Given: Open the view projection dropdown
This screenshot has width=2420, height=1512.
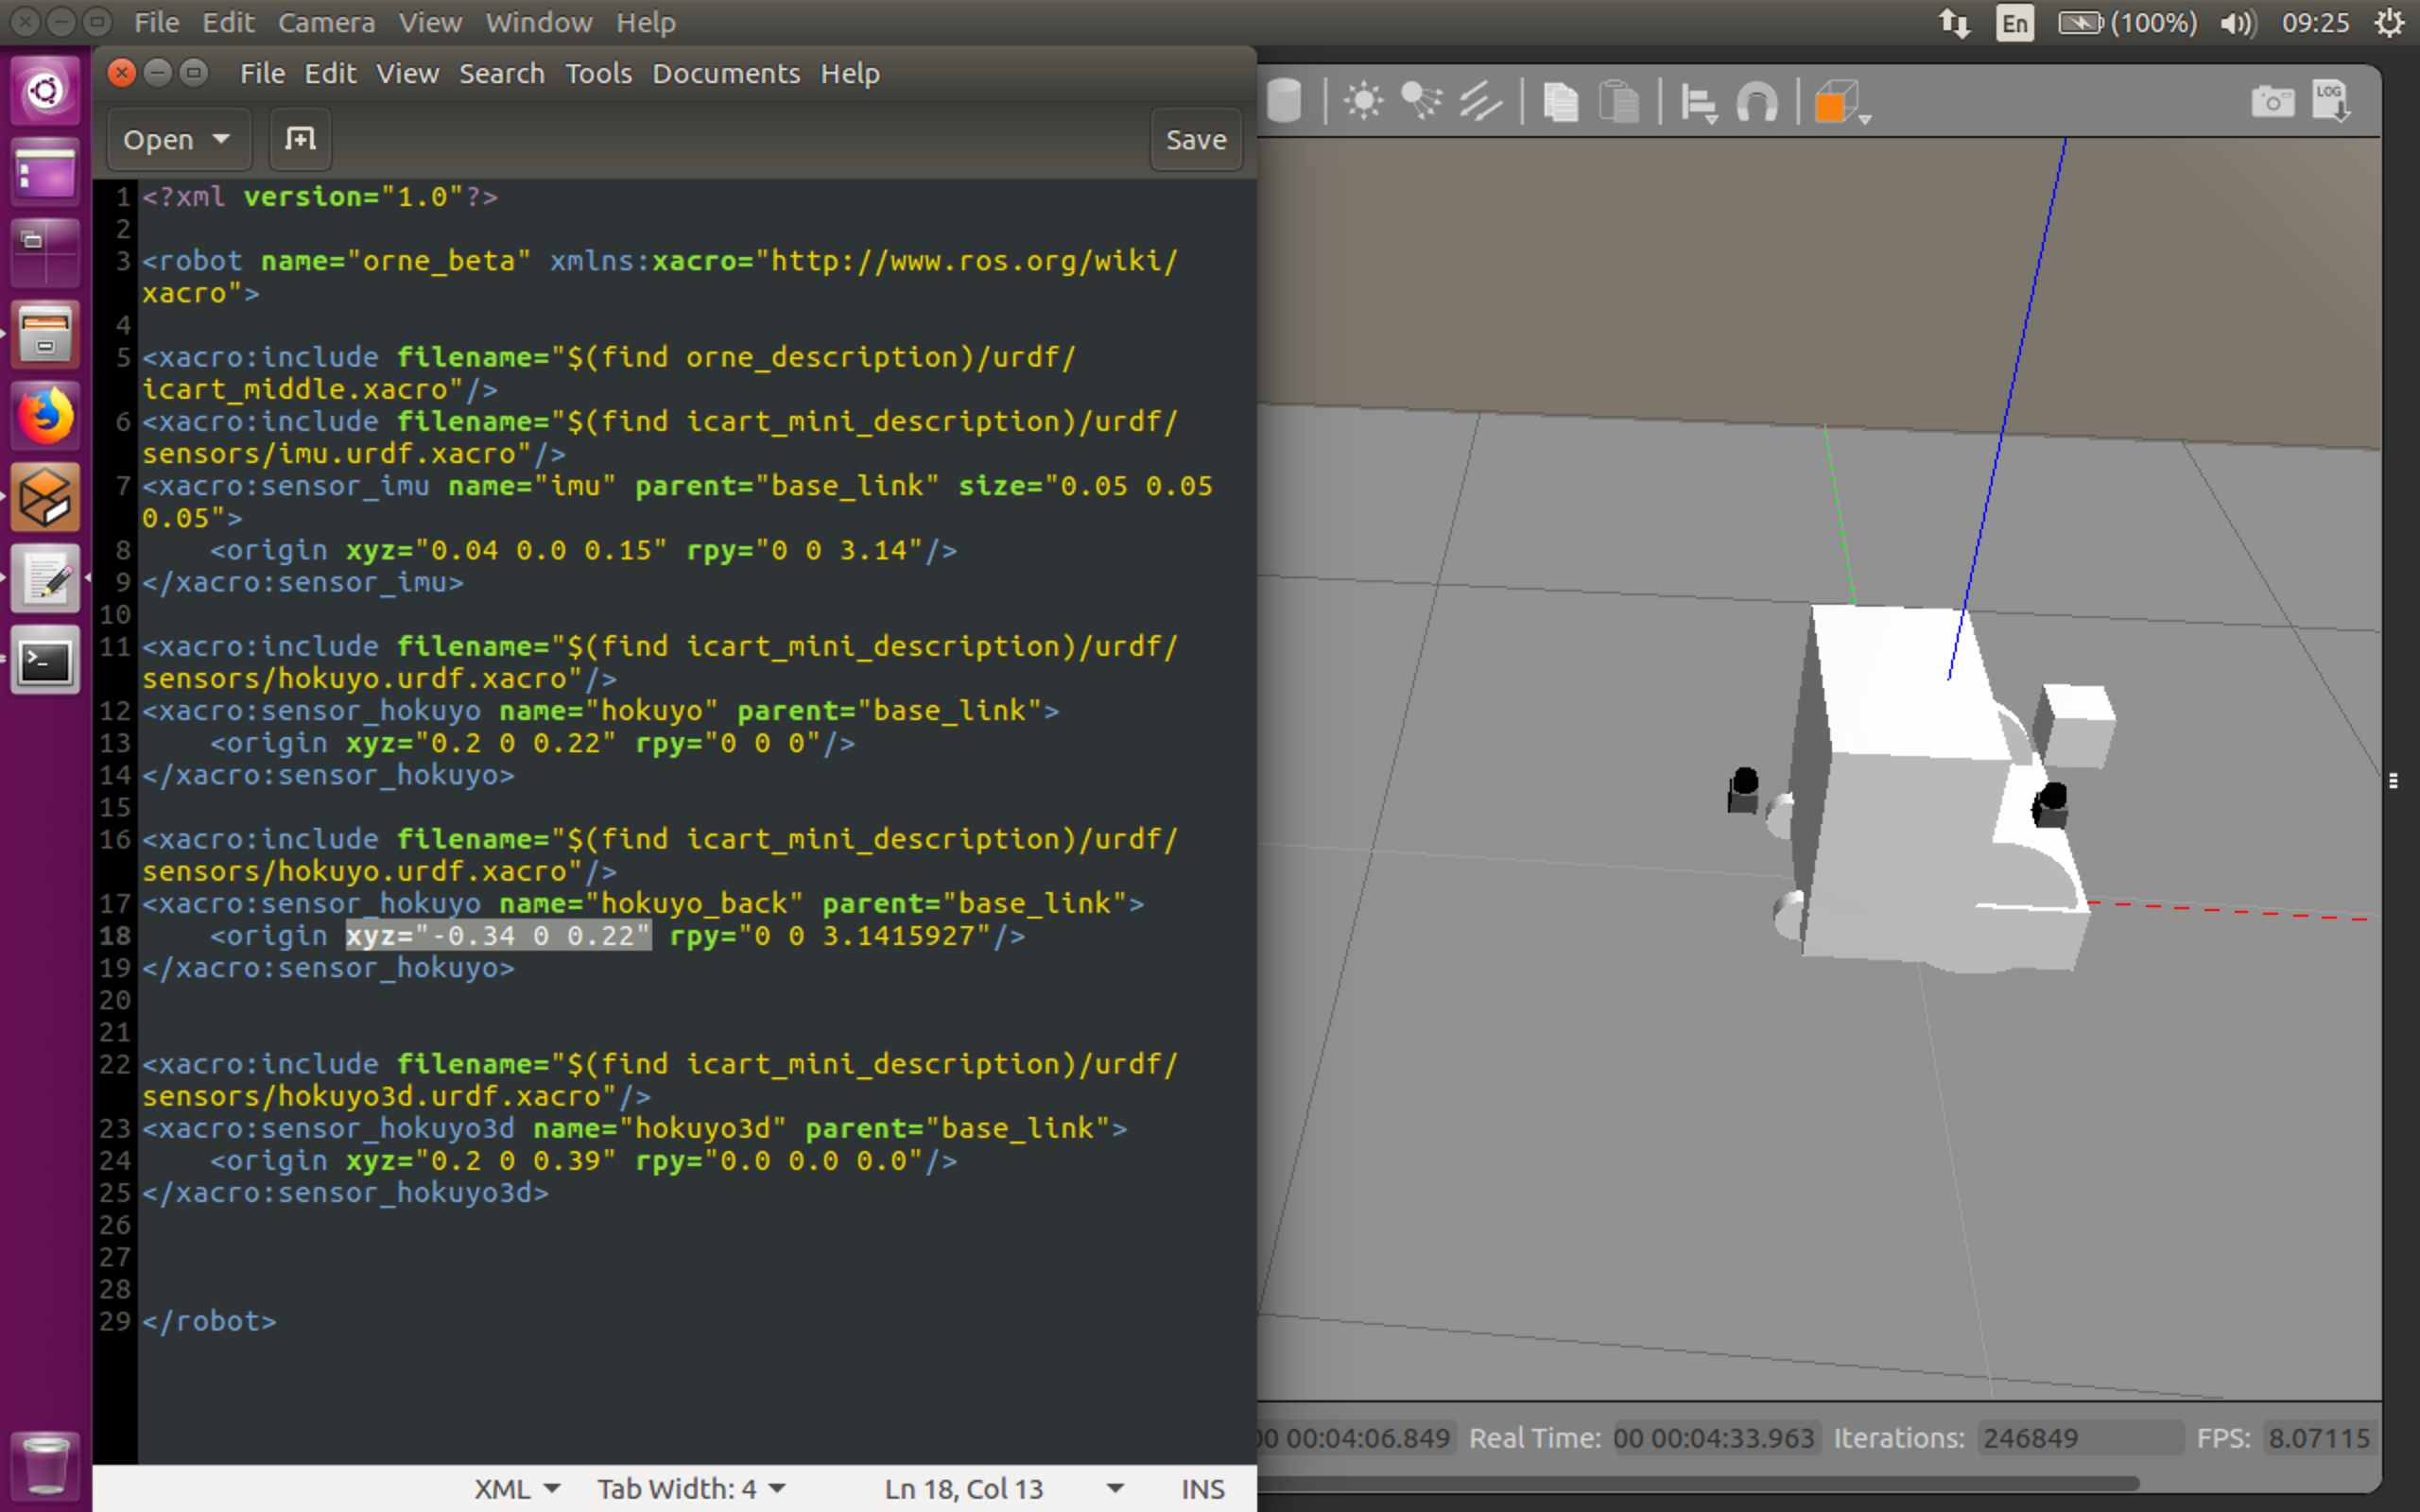Looking at the screenshot, I should (1840, 100).
